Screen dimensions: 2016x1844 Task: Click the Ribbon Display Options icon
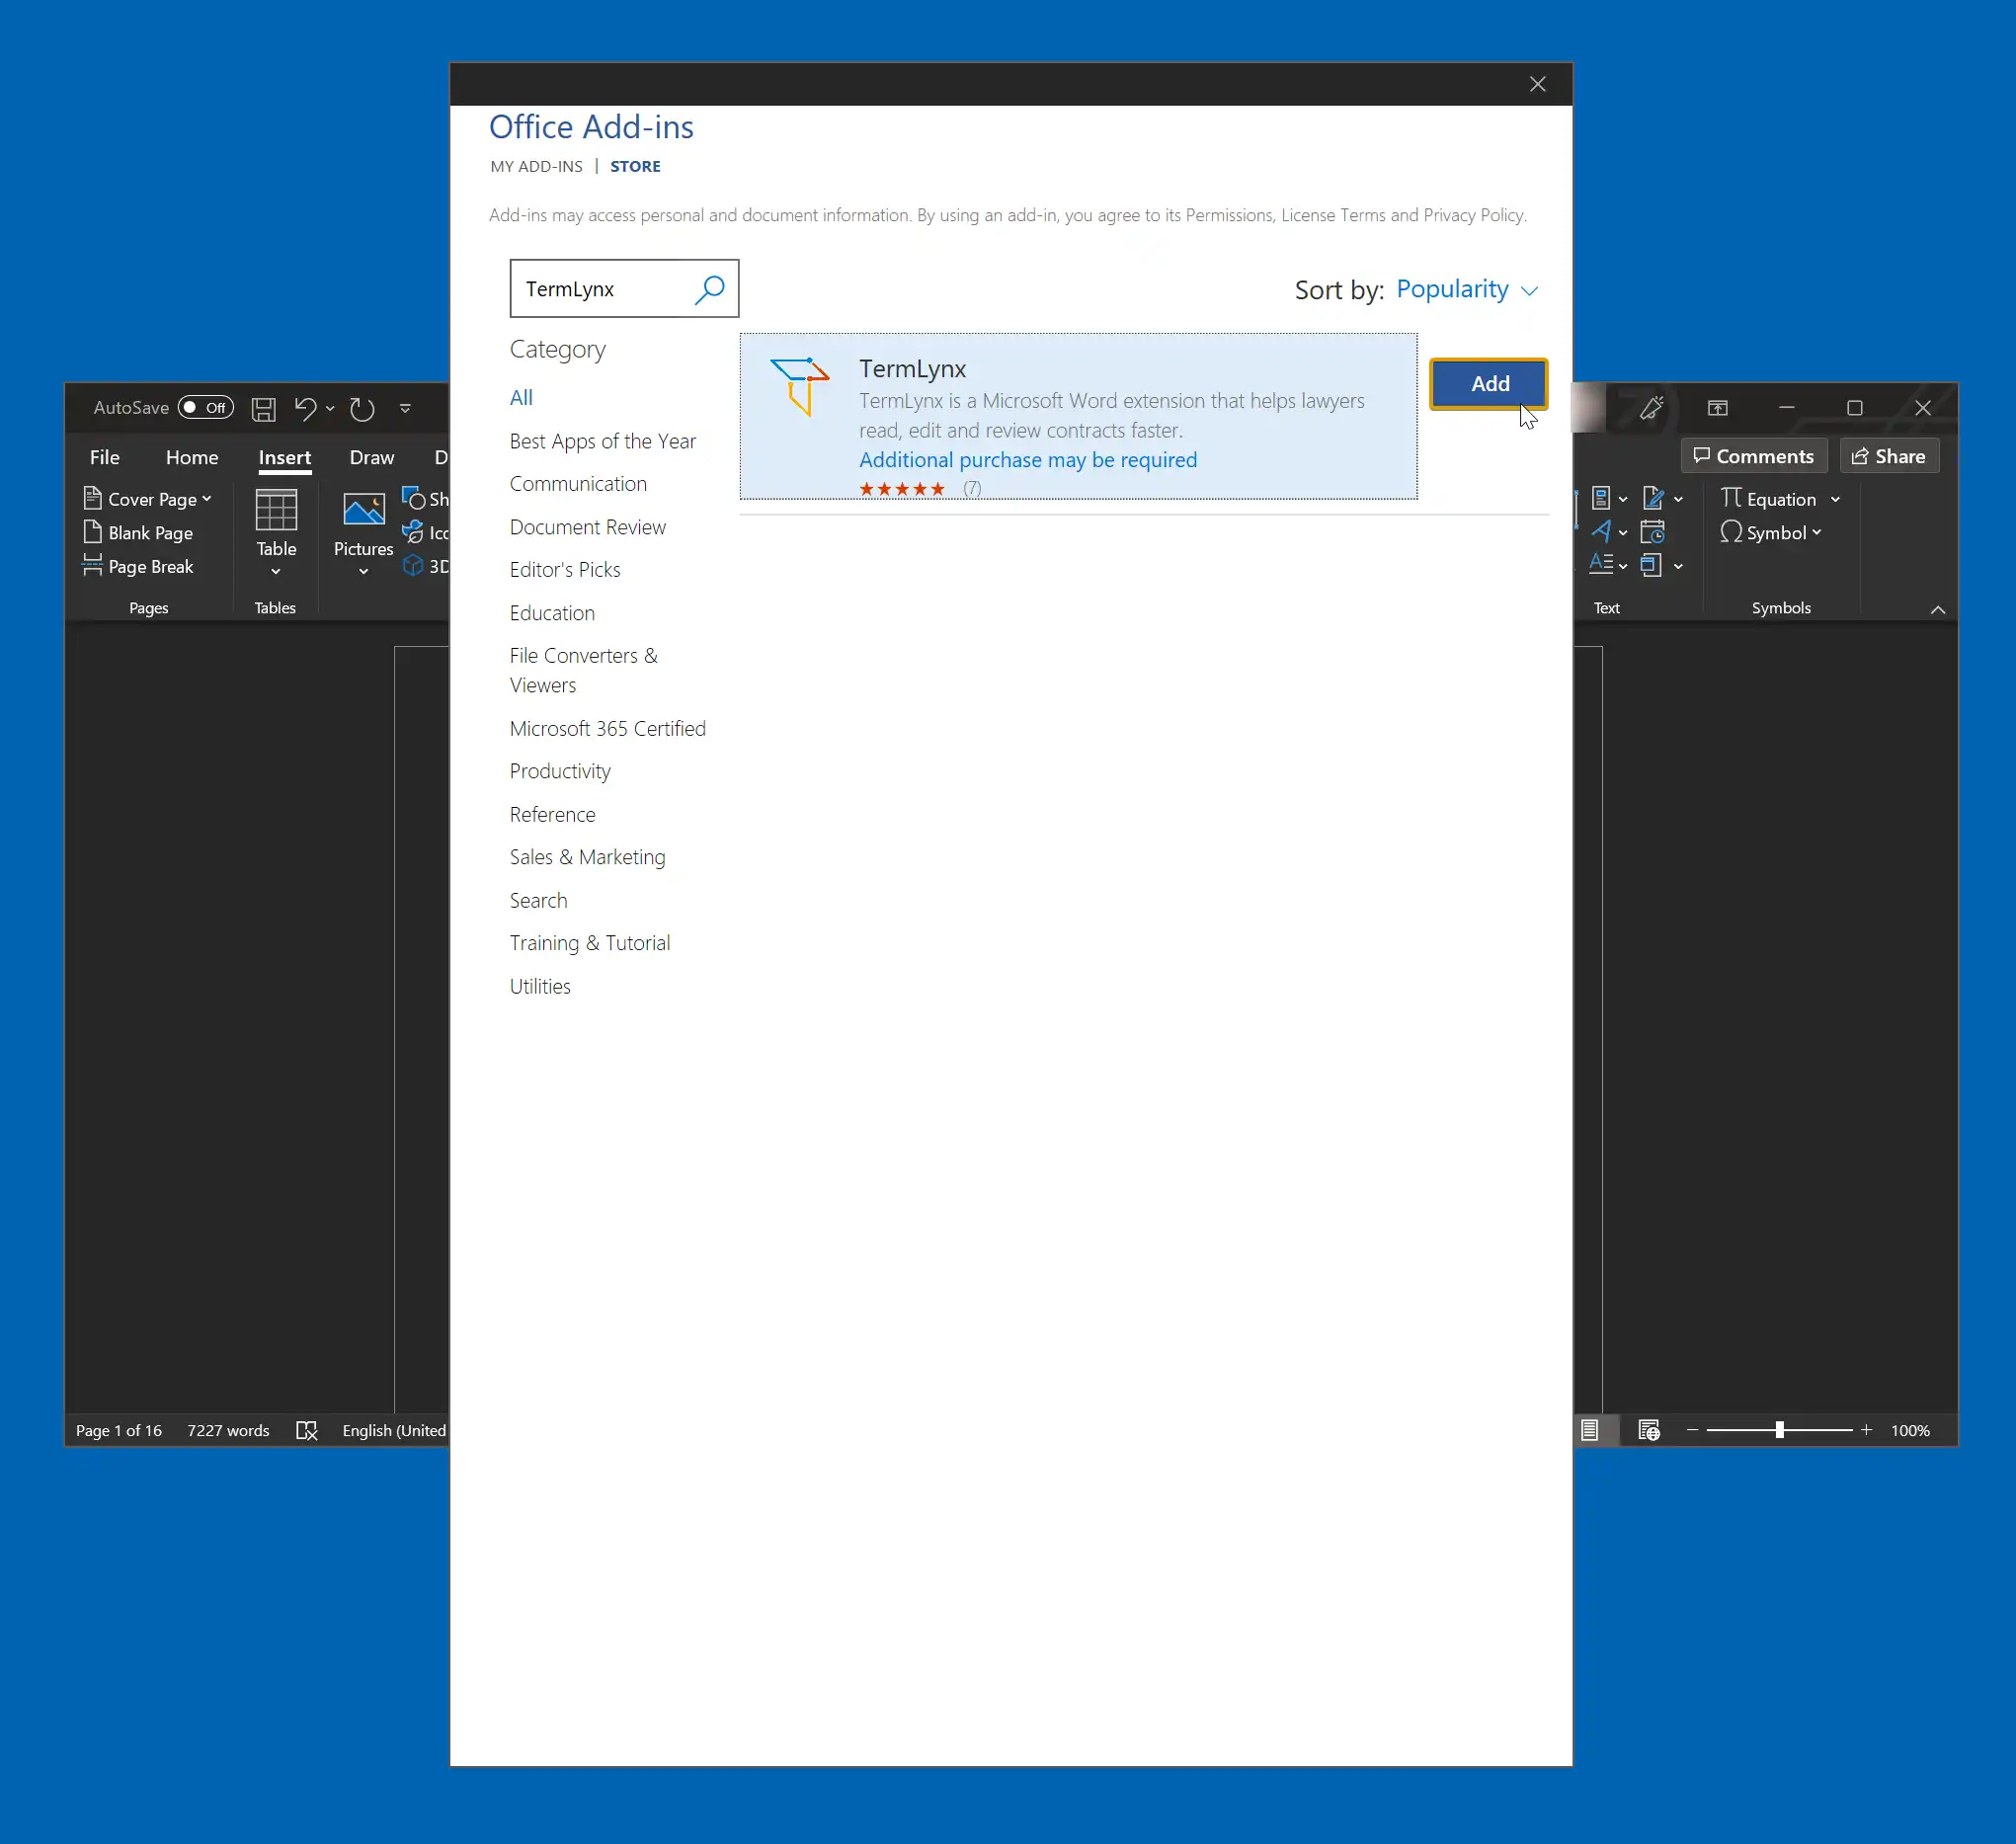1718,408
